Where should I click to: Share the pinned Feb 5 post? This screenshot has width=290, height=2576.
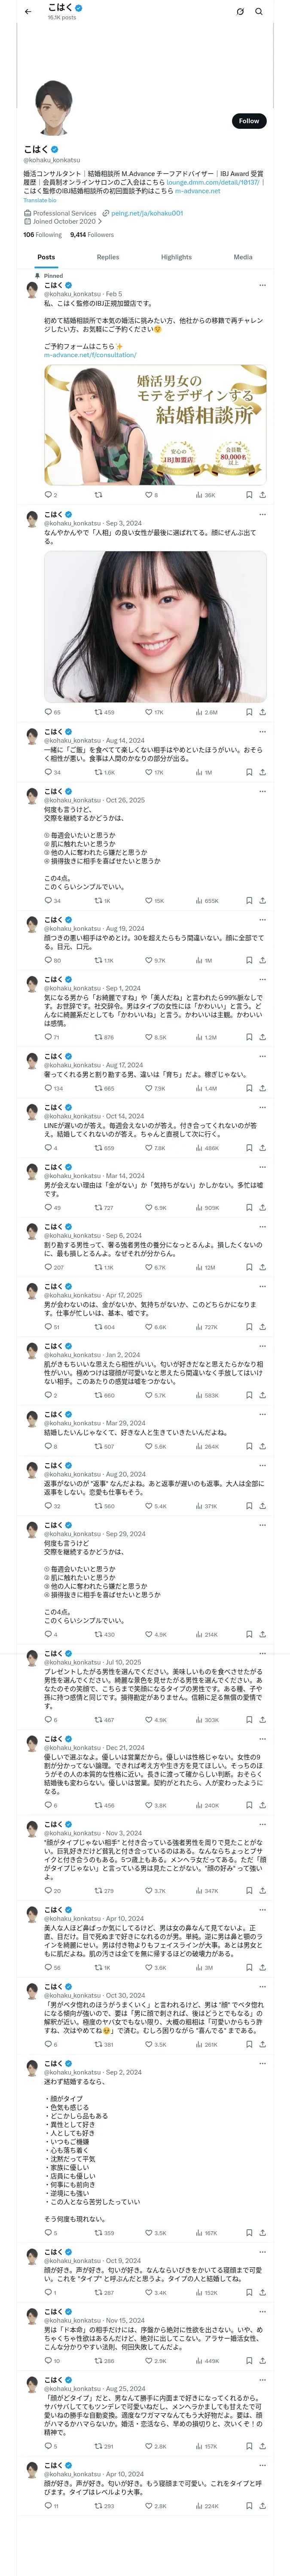pos(262,494)
